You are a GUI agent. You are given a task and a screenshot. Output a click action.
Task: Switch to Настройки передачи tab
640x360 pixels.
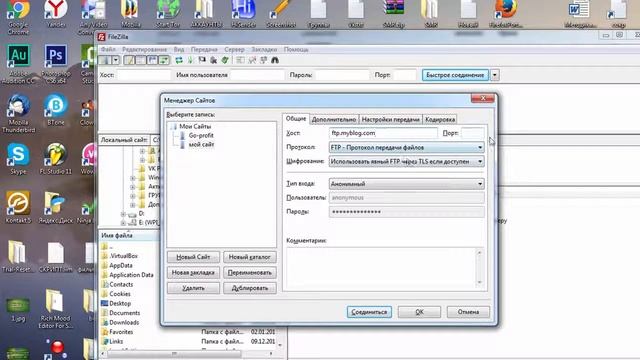pyautogui.click(x=391, y=120)
